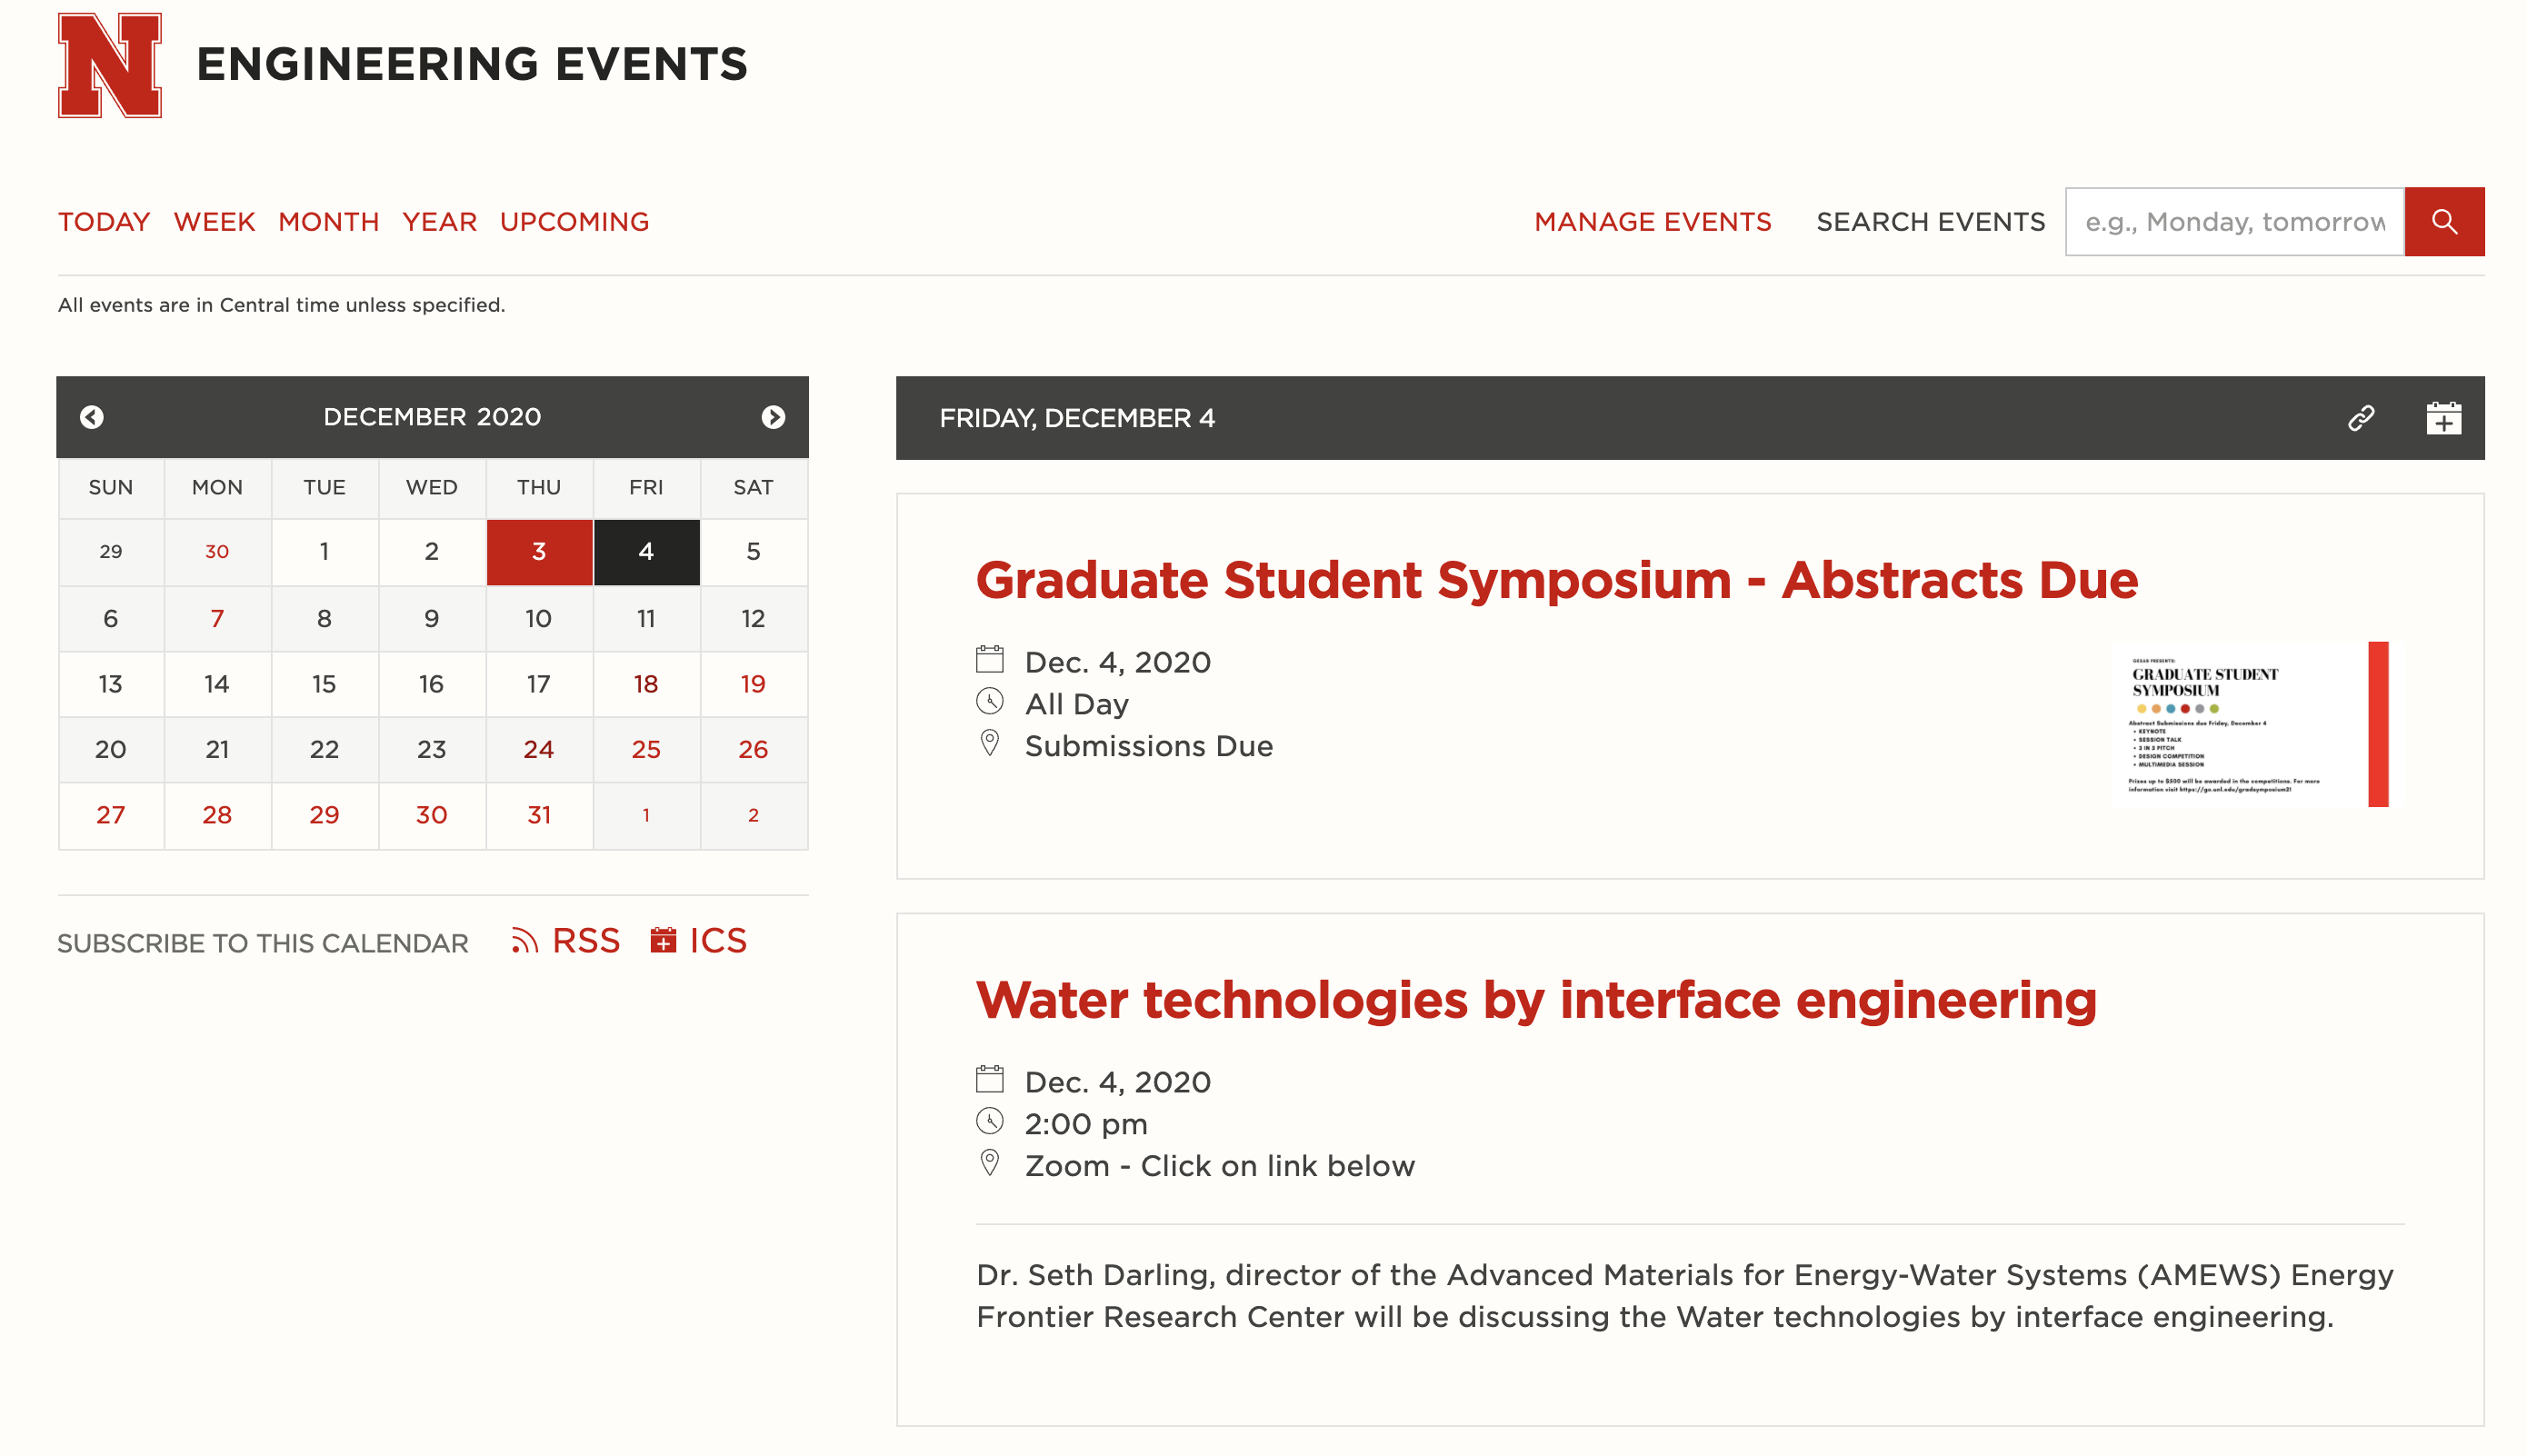Copy the permalink using the chain link icon
The width and height of the screenshot is (2527, 1456).
coord(2360,418)
